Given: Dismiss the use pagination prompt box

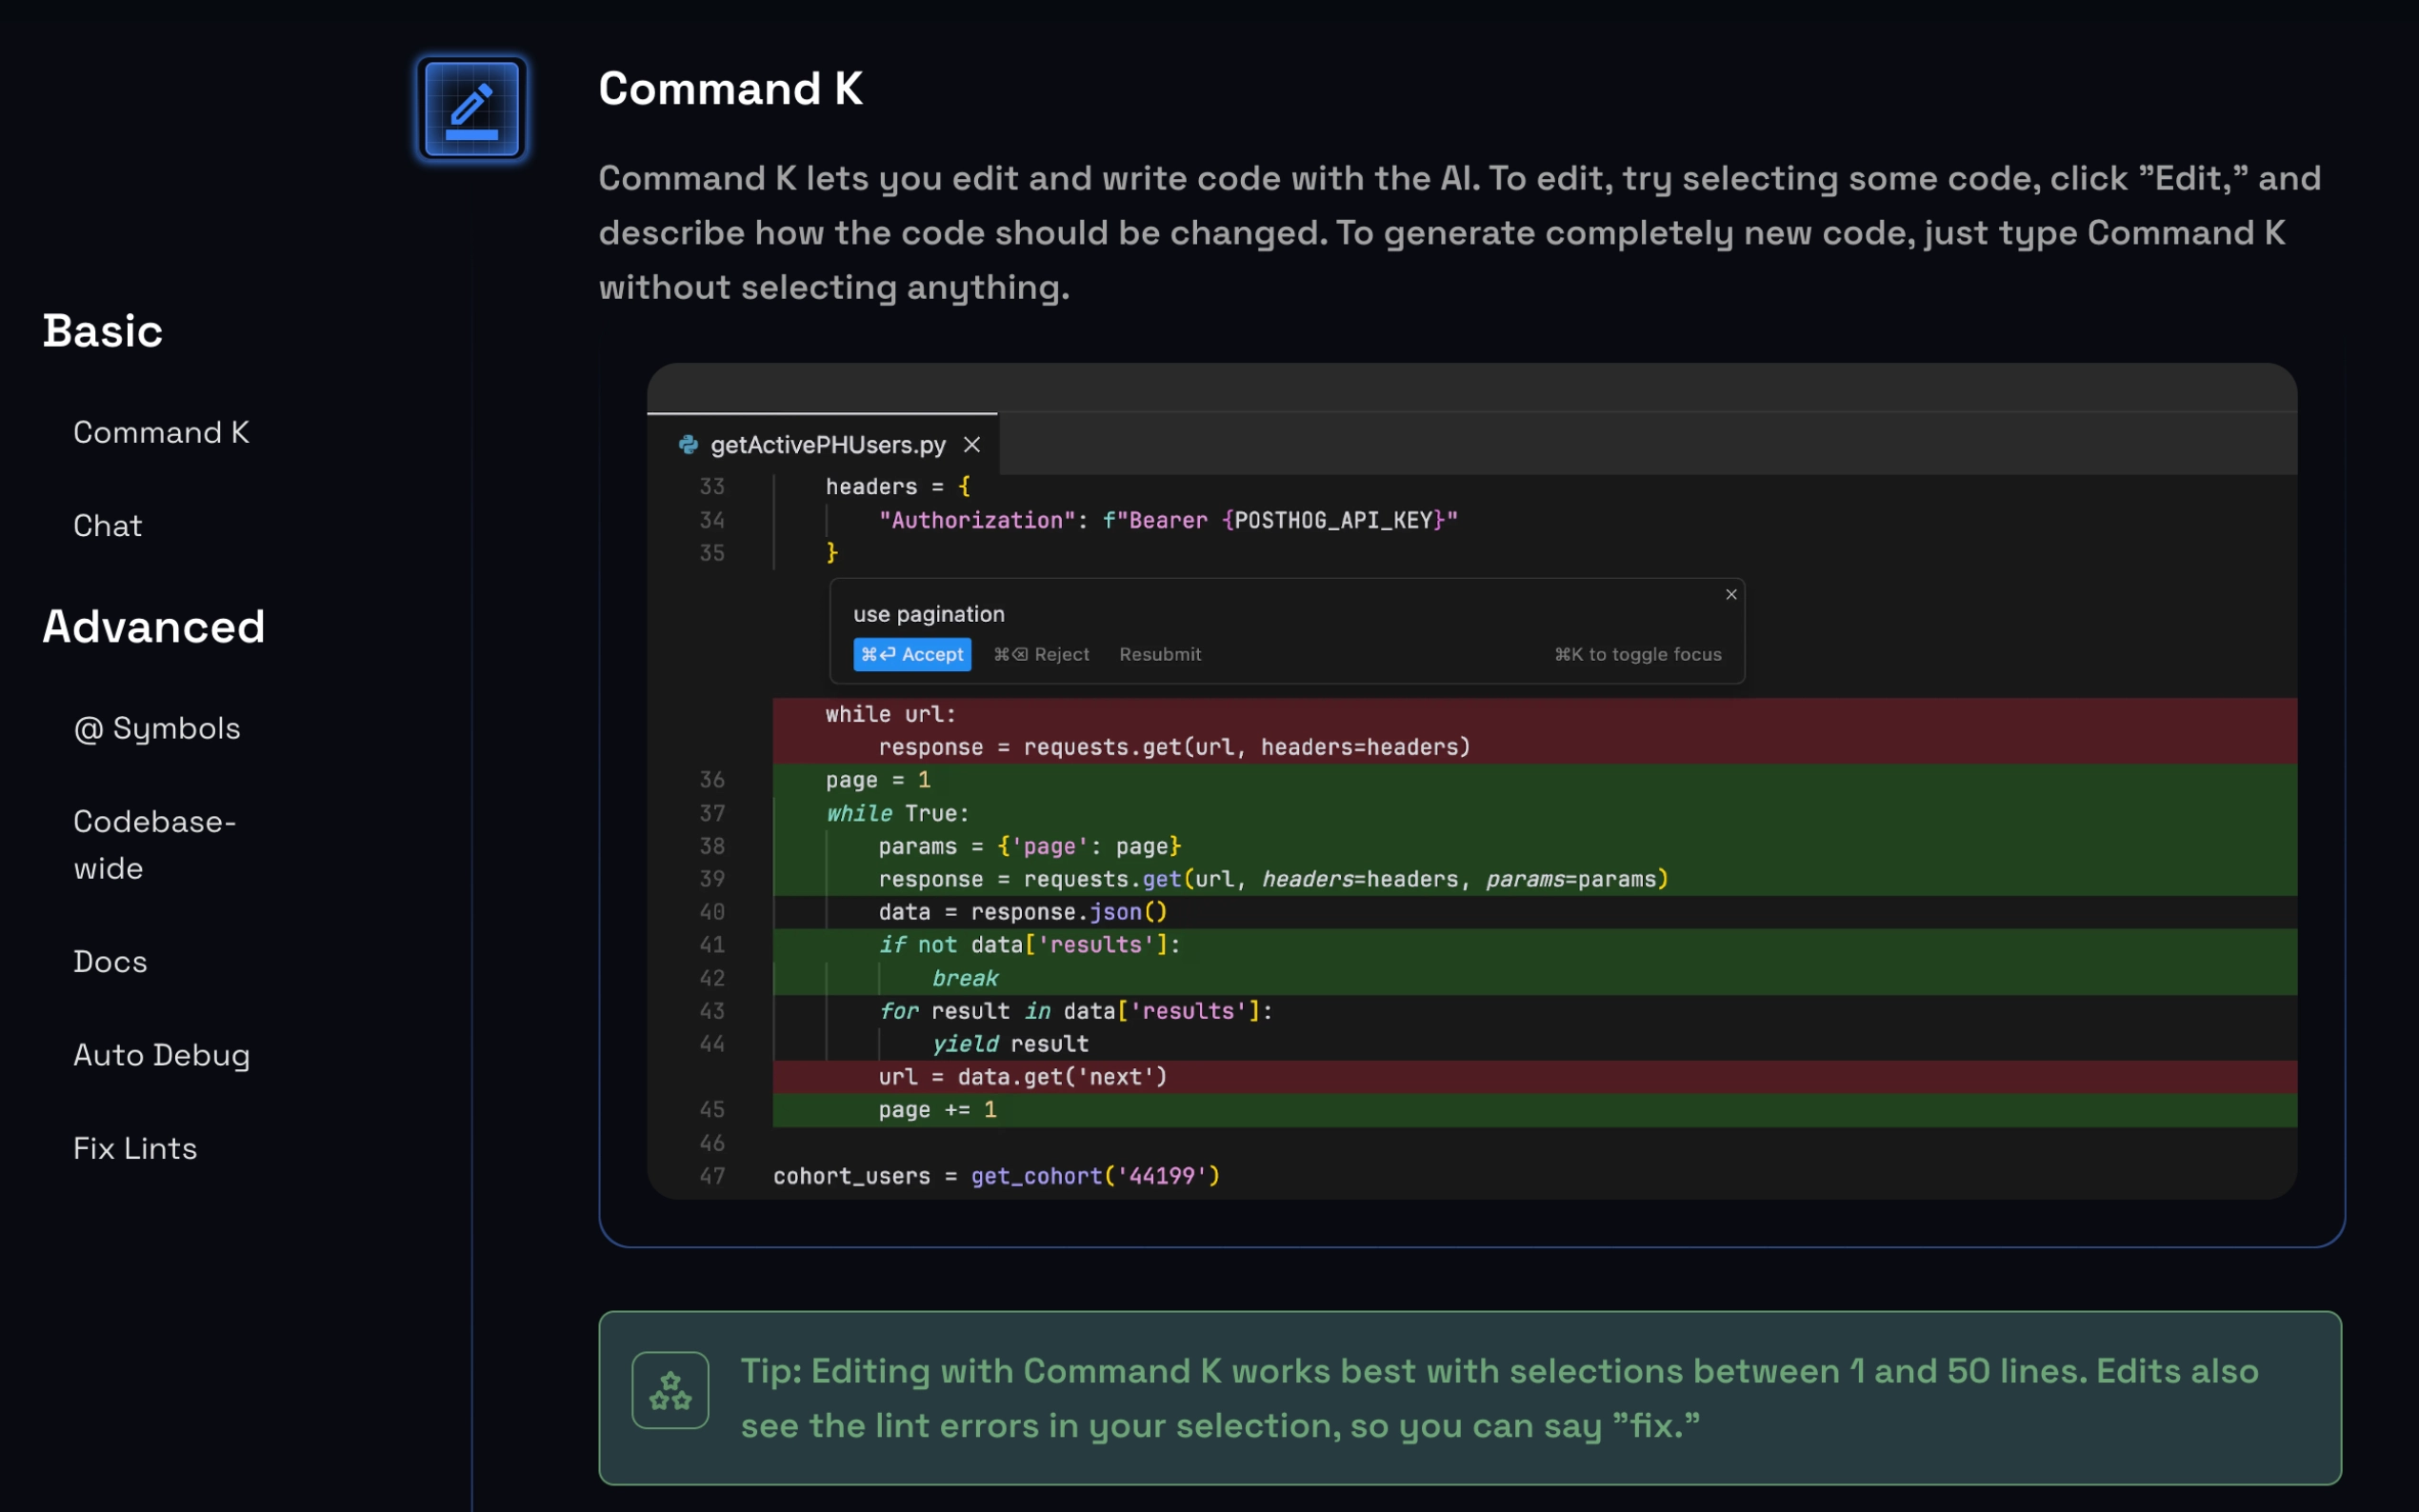Looking at the screenshot, I should (x=1730, y=595).
